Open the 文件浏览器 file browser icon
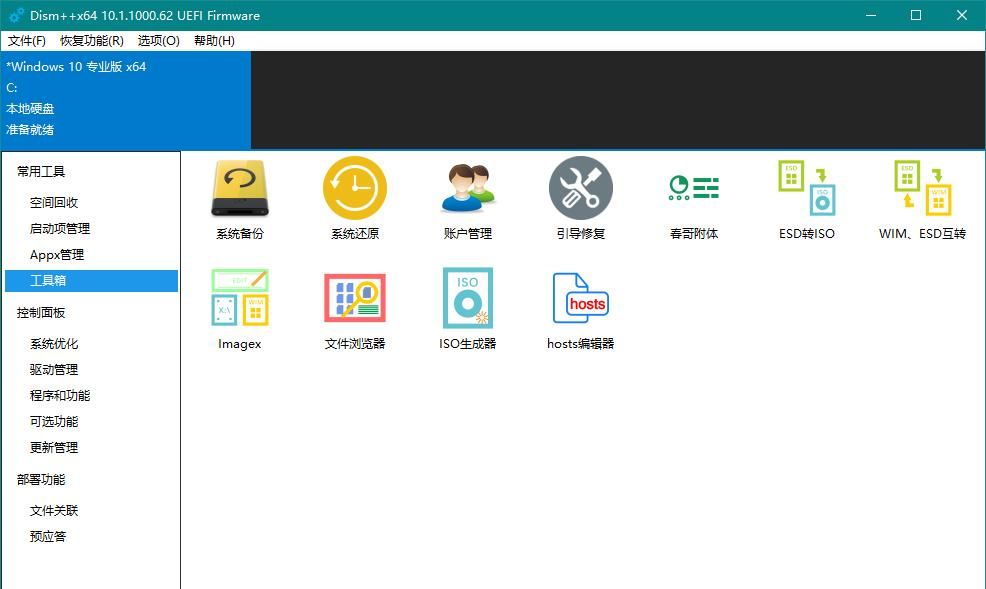This screenshot has width=986, height=589. pyautogui.click(x=355, y=298)
